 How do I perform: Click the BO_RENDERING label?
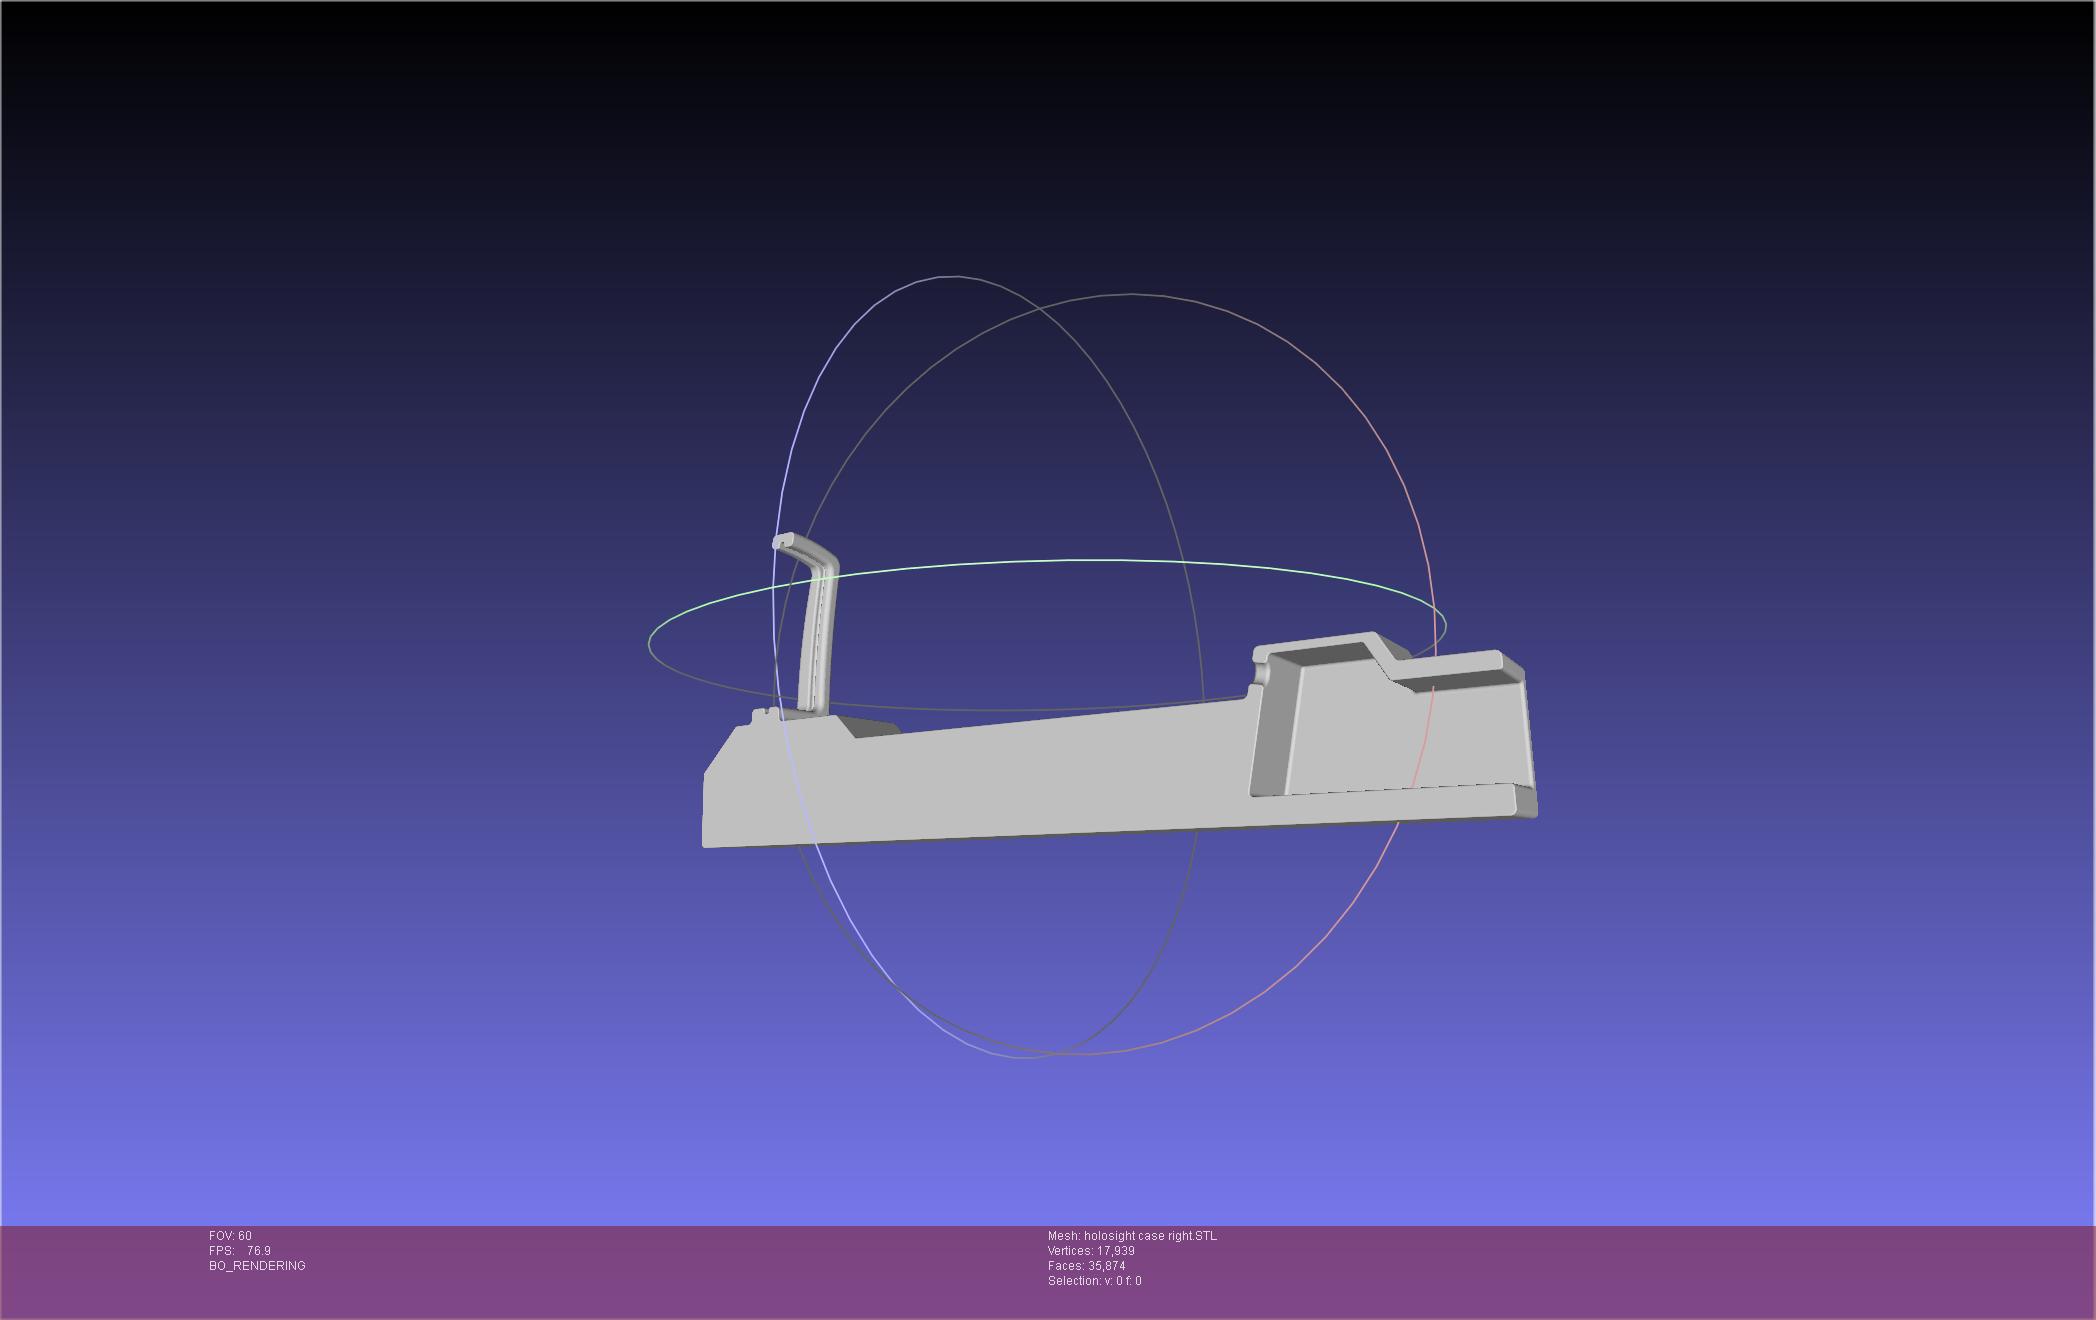(257, 1266)
